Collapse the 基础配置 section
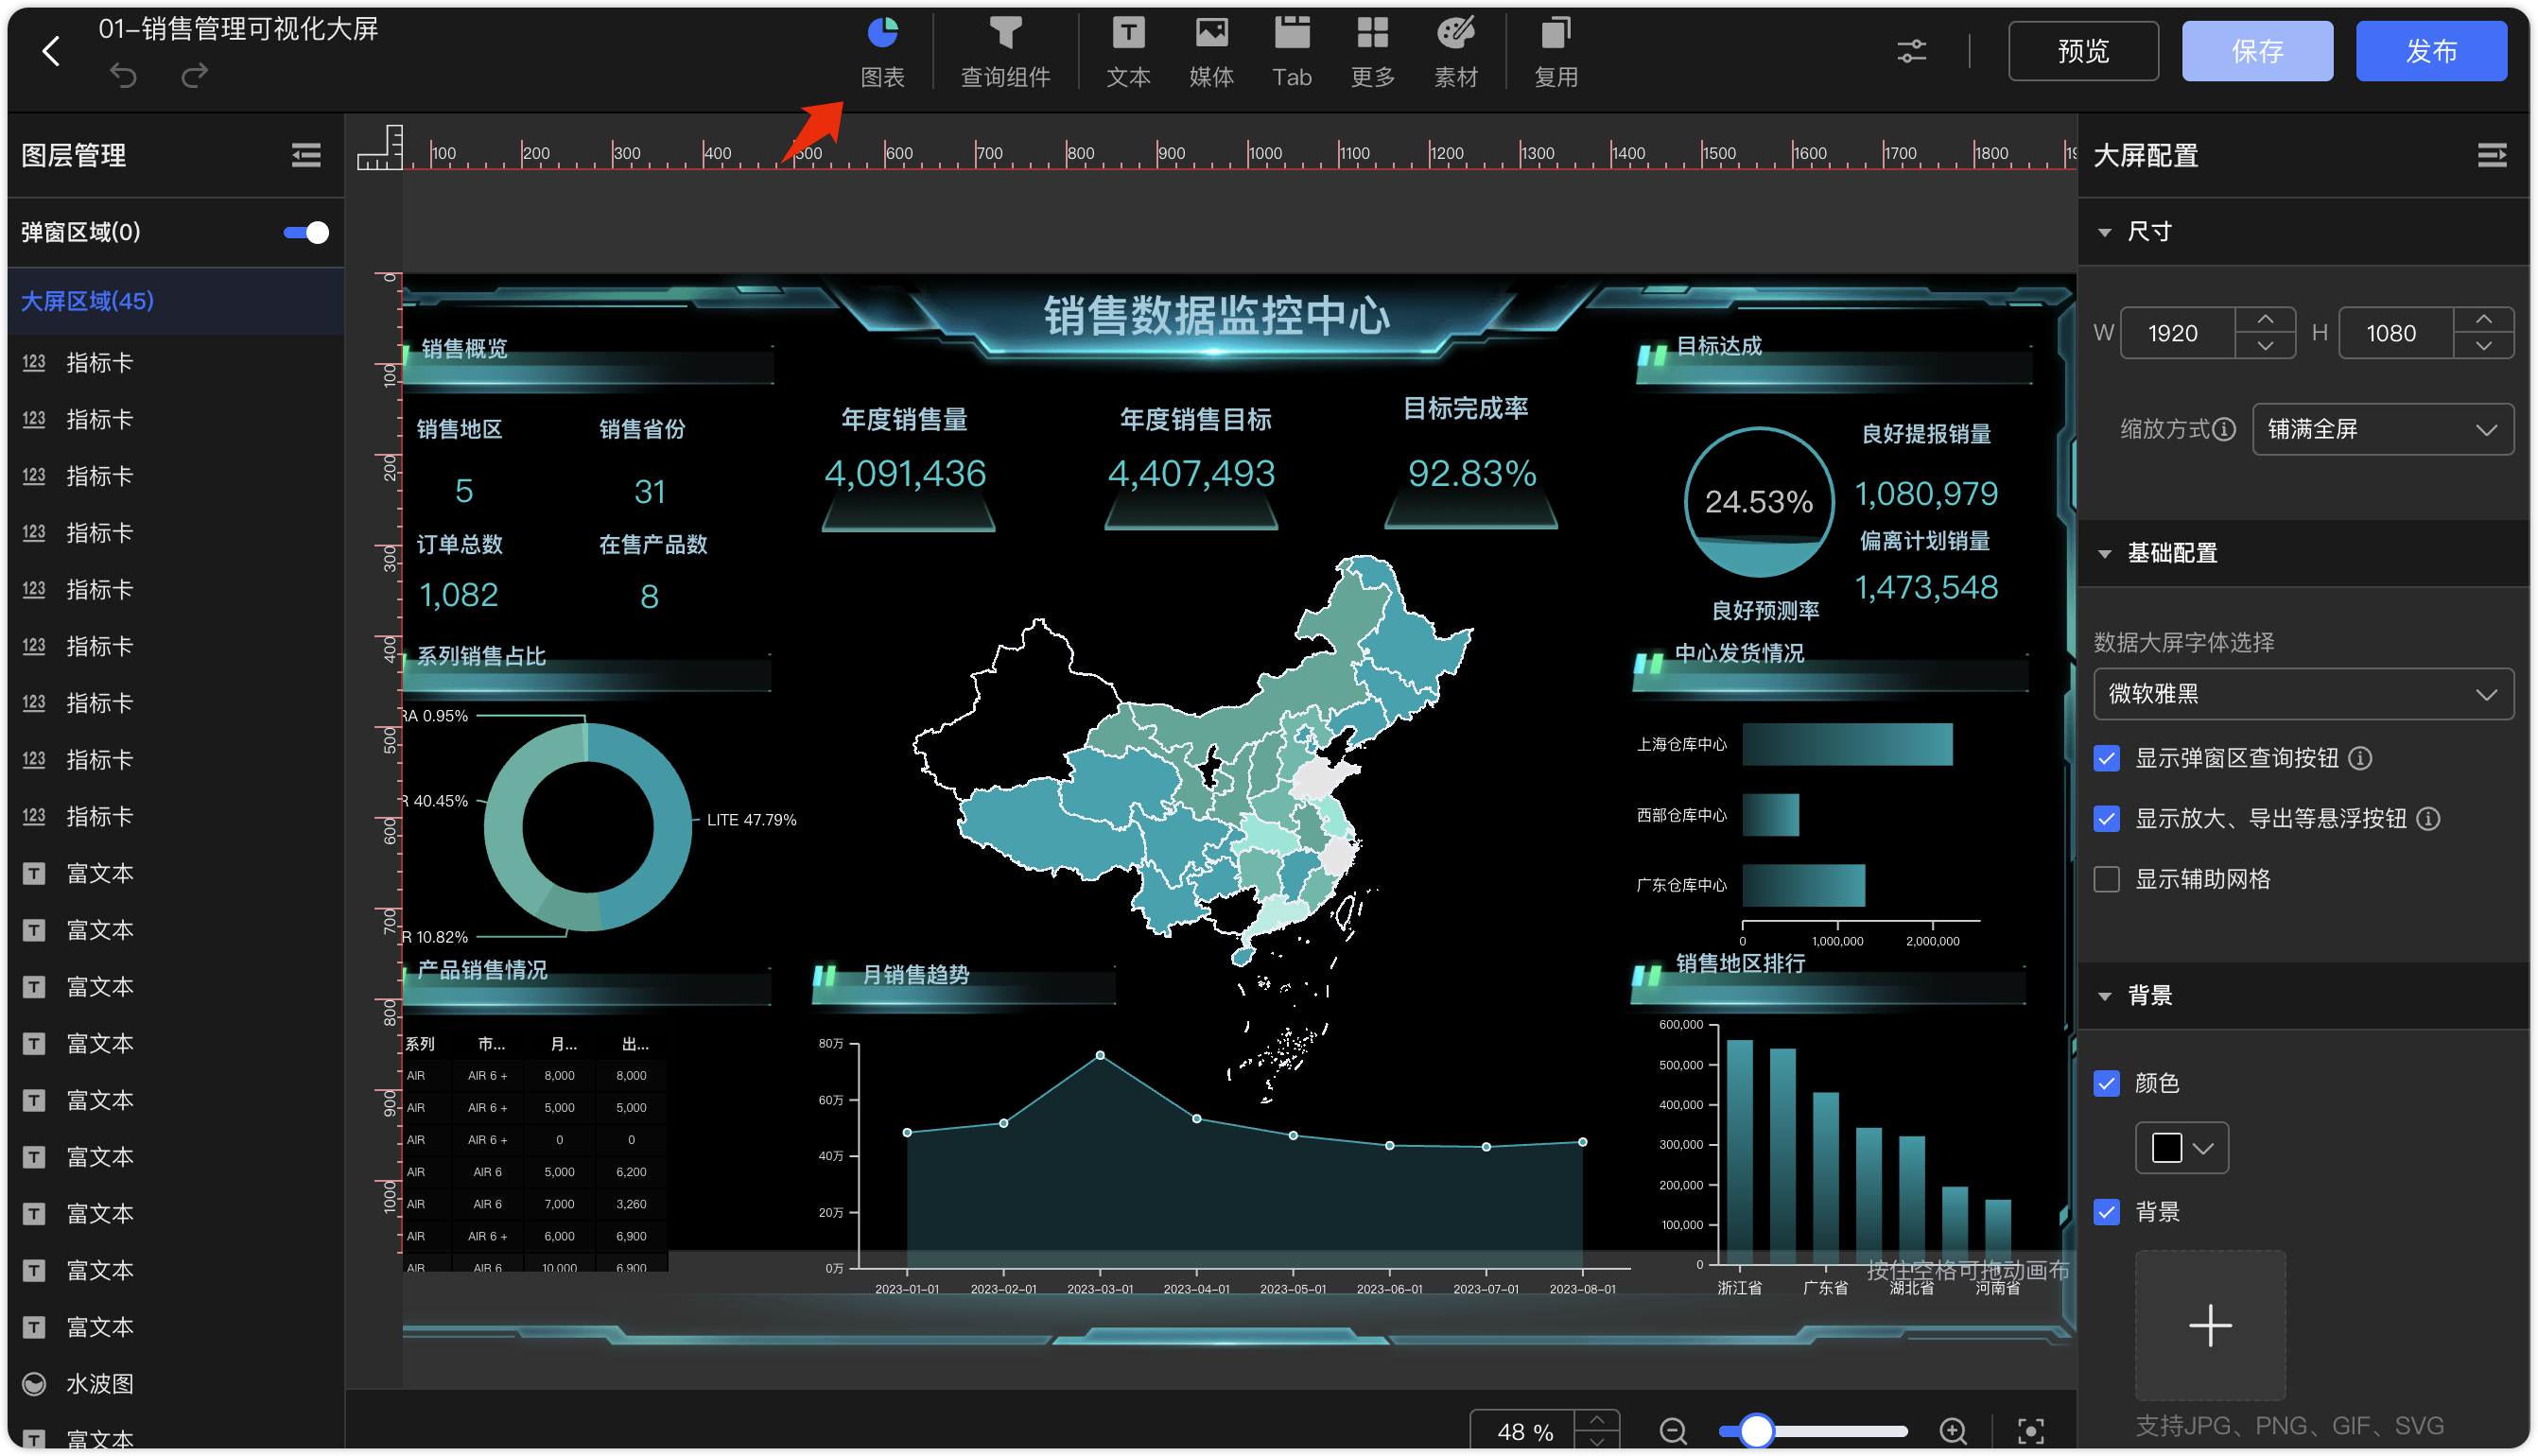Screen dimensions: 2538x1456 [2105, 553]
